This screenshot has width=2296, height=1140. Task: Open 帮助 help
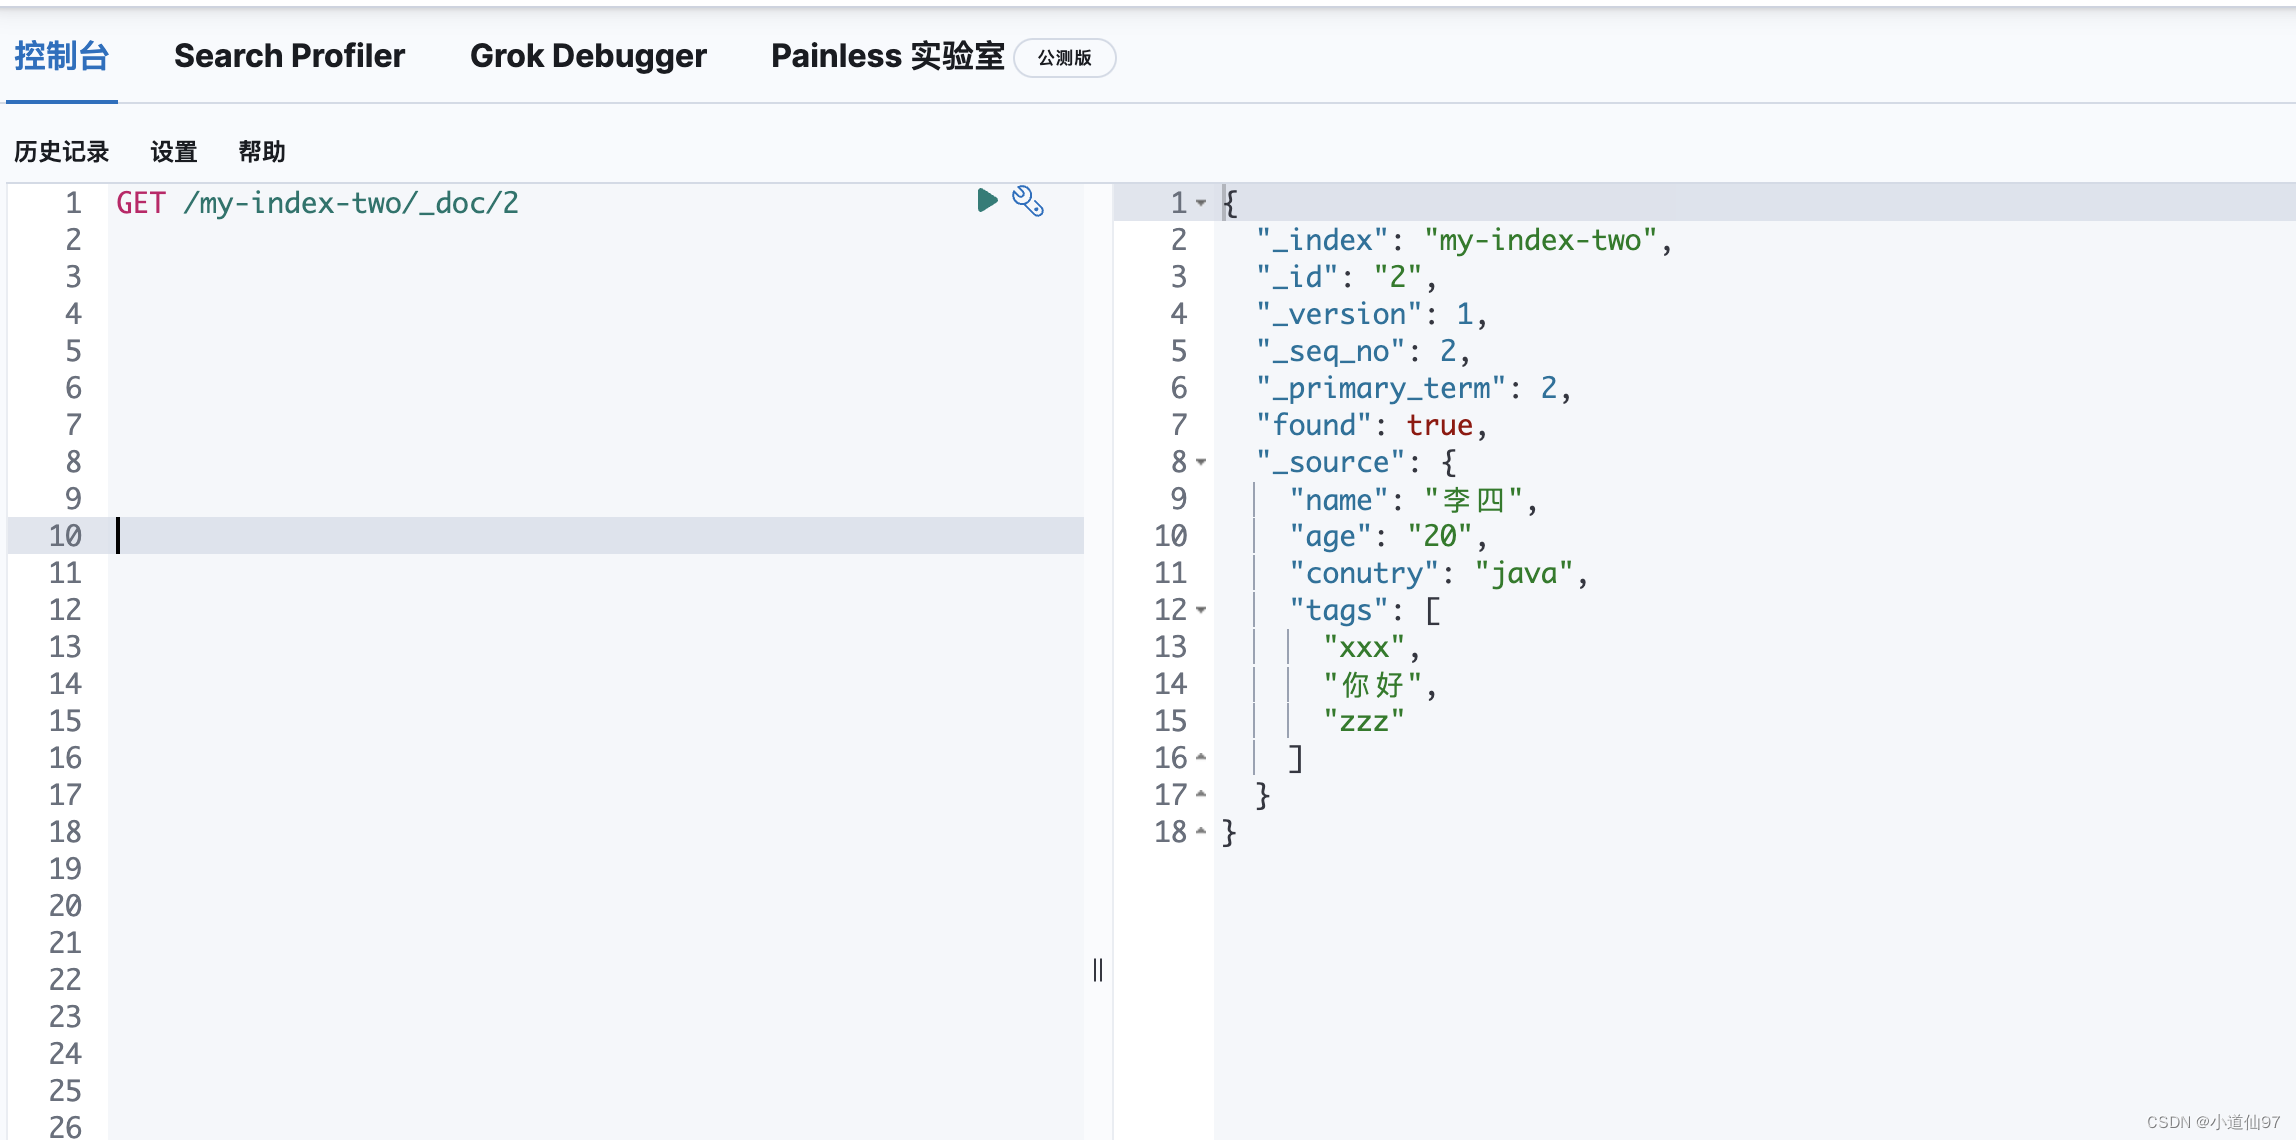(x=262, y=152)
